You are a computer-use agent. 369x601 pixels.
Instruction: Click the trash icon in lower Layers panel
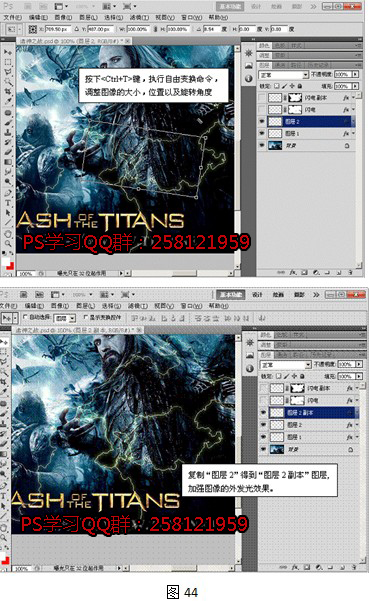[x=354, y=567]
